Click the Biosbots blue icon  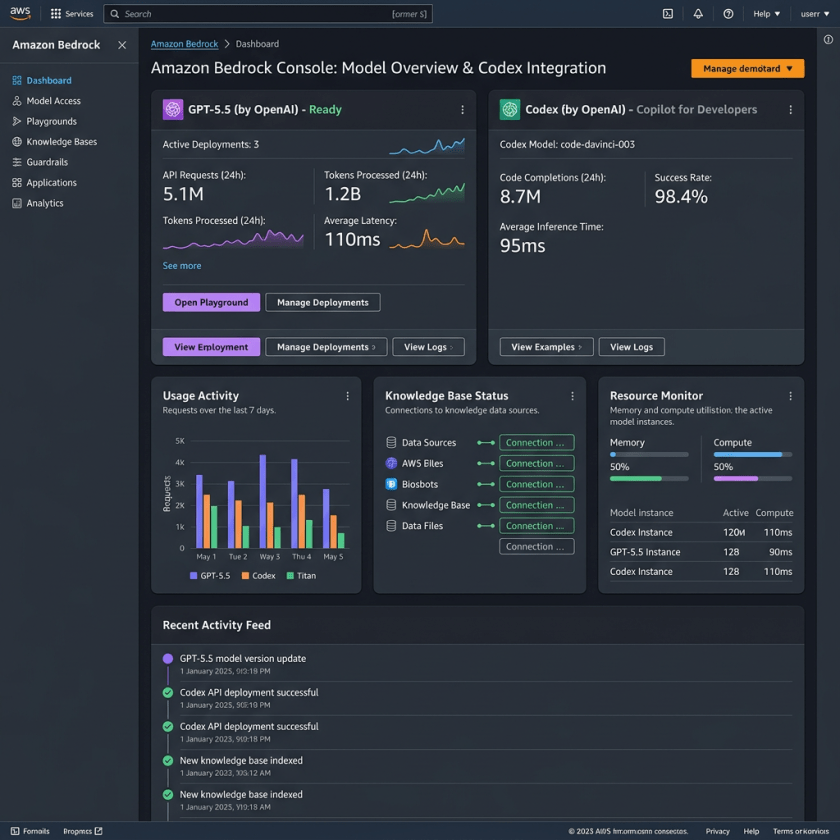pyautogui.click(x=391, y=484)
